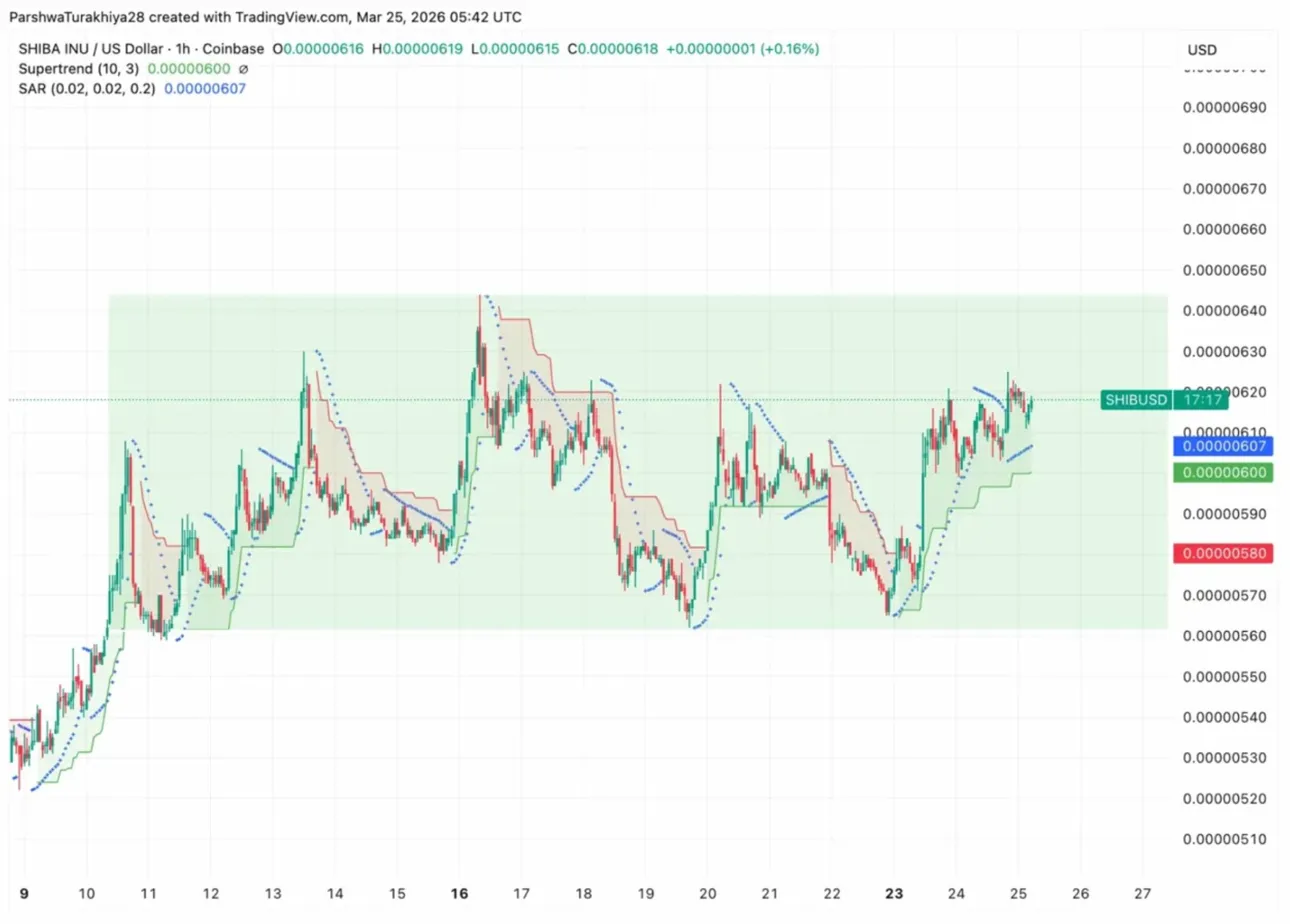Toggle the USD label on the price scale
Image resolution: width=1290 pixels, height=924 pixels.
coord(1202,49)
